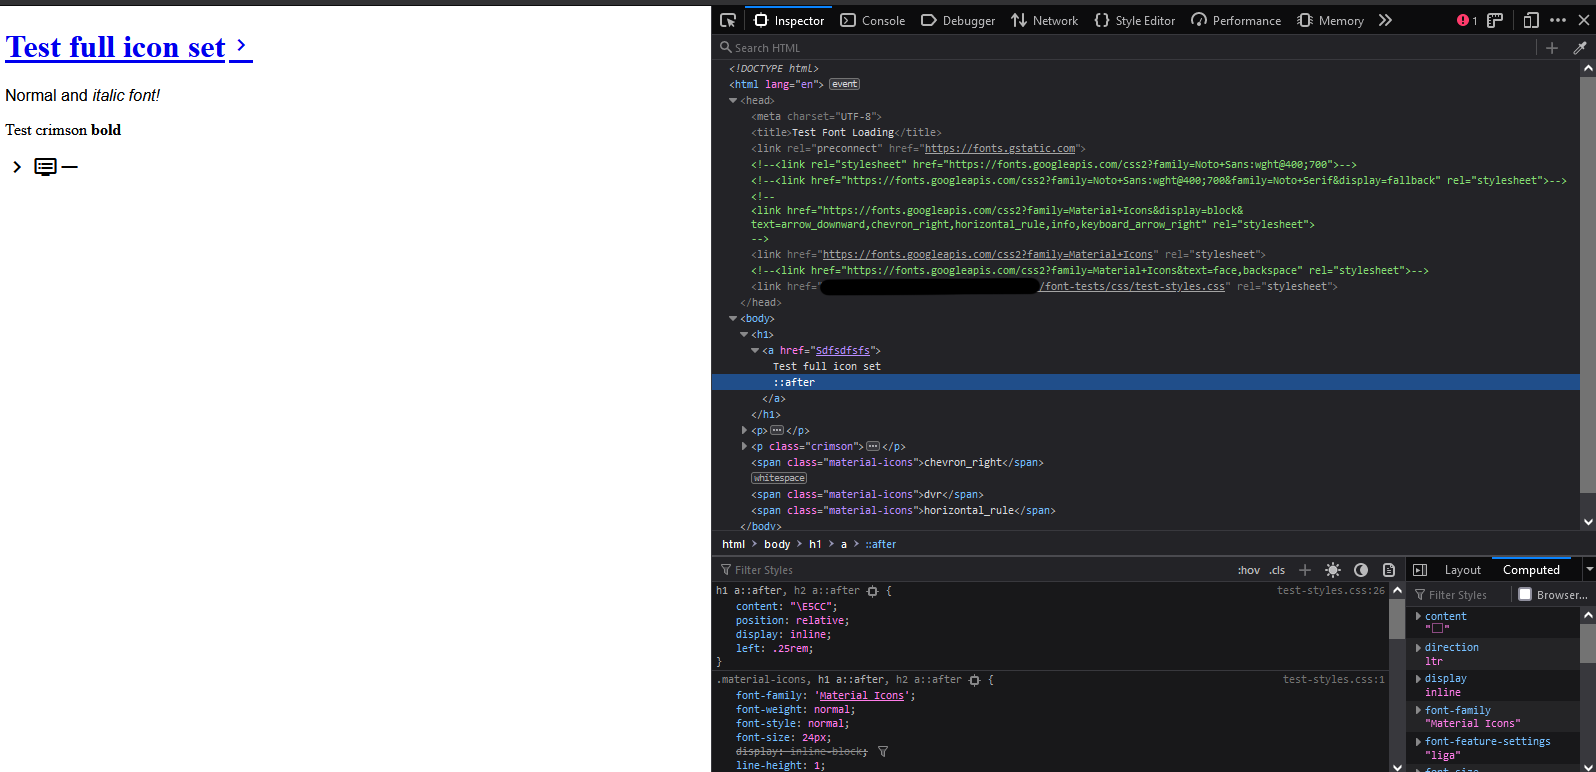The width and height of the screenshot is (1596, 772).
Task: Toggle the rulers for the page
Action: coord(1495,20)
